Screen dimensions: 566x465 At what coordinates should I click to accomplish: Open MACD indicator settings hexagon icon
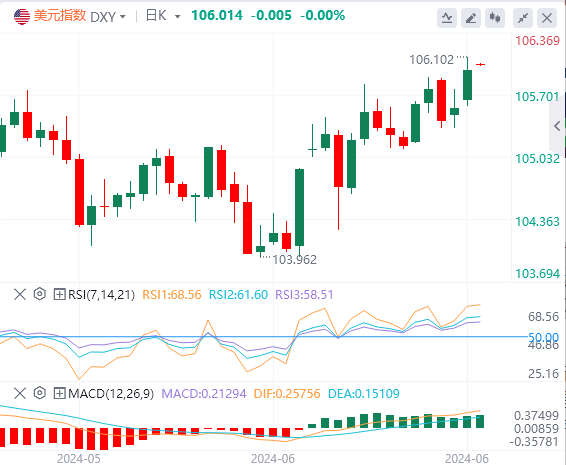40,393
